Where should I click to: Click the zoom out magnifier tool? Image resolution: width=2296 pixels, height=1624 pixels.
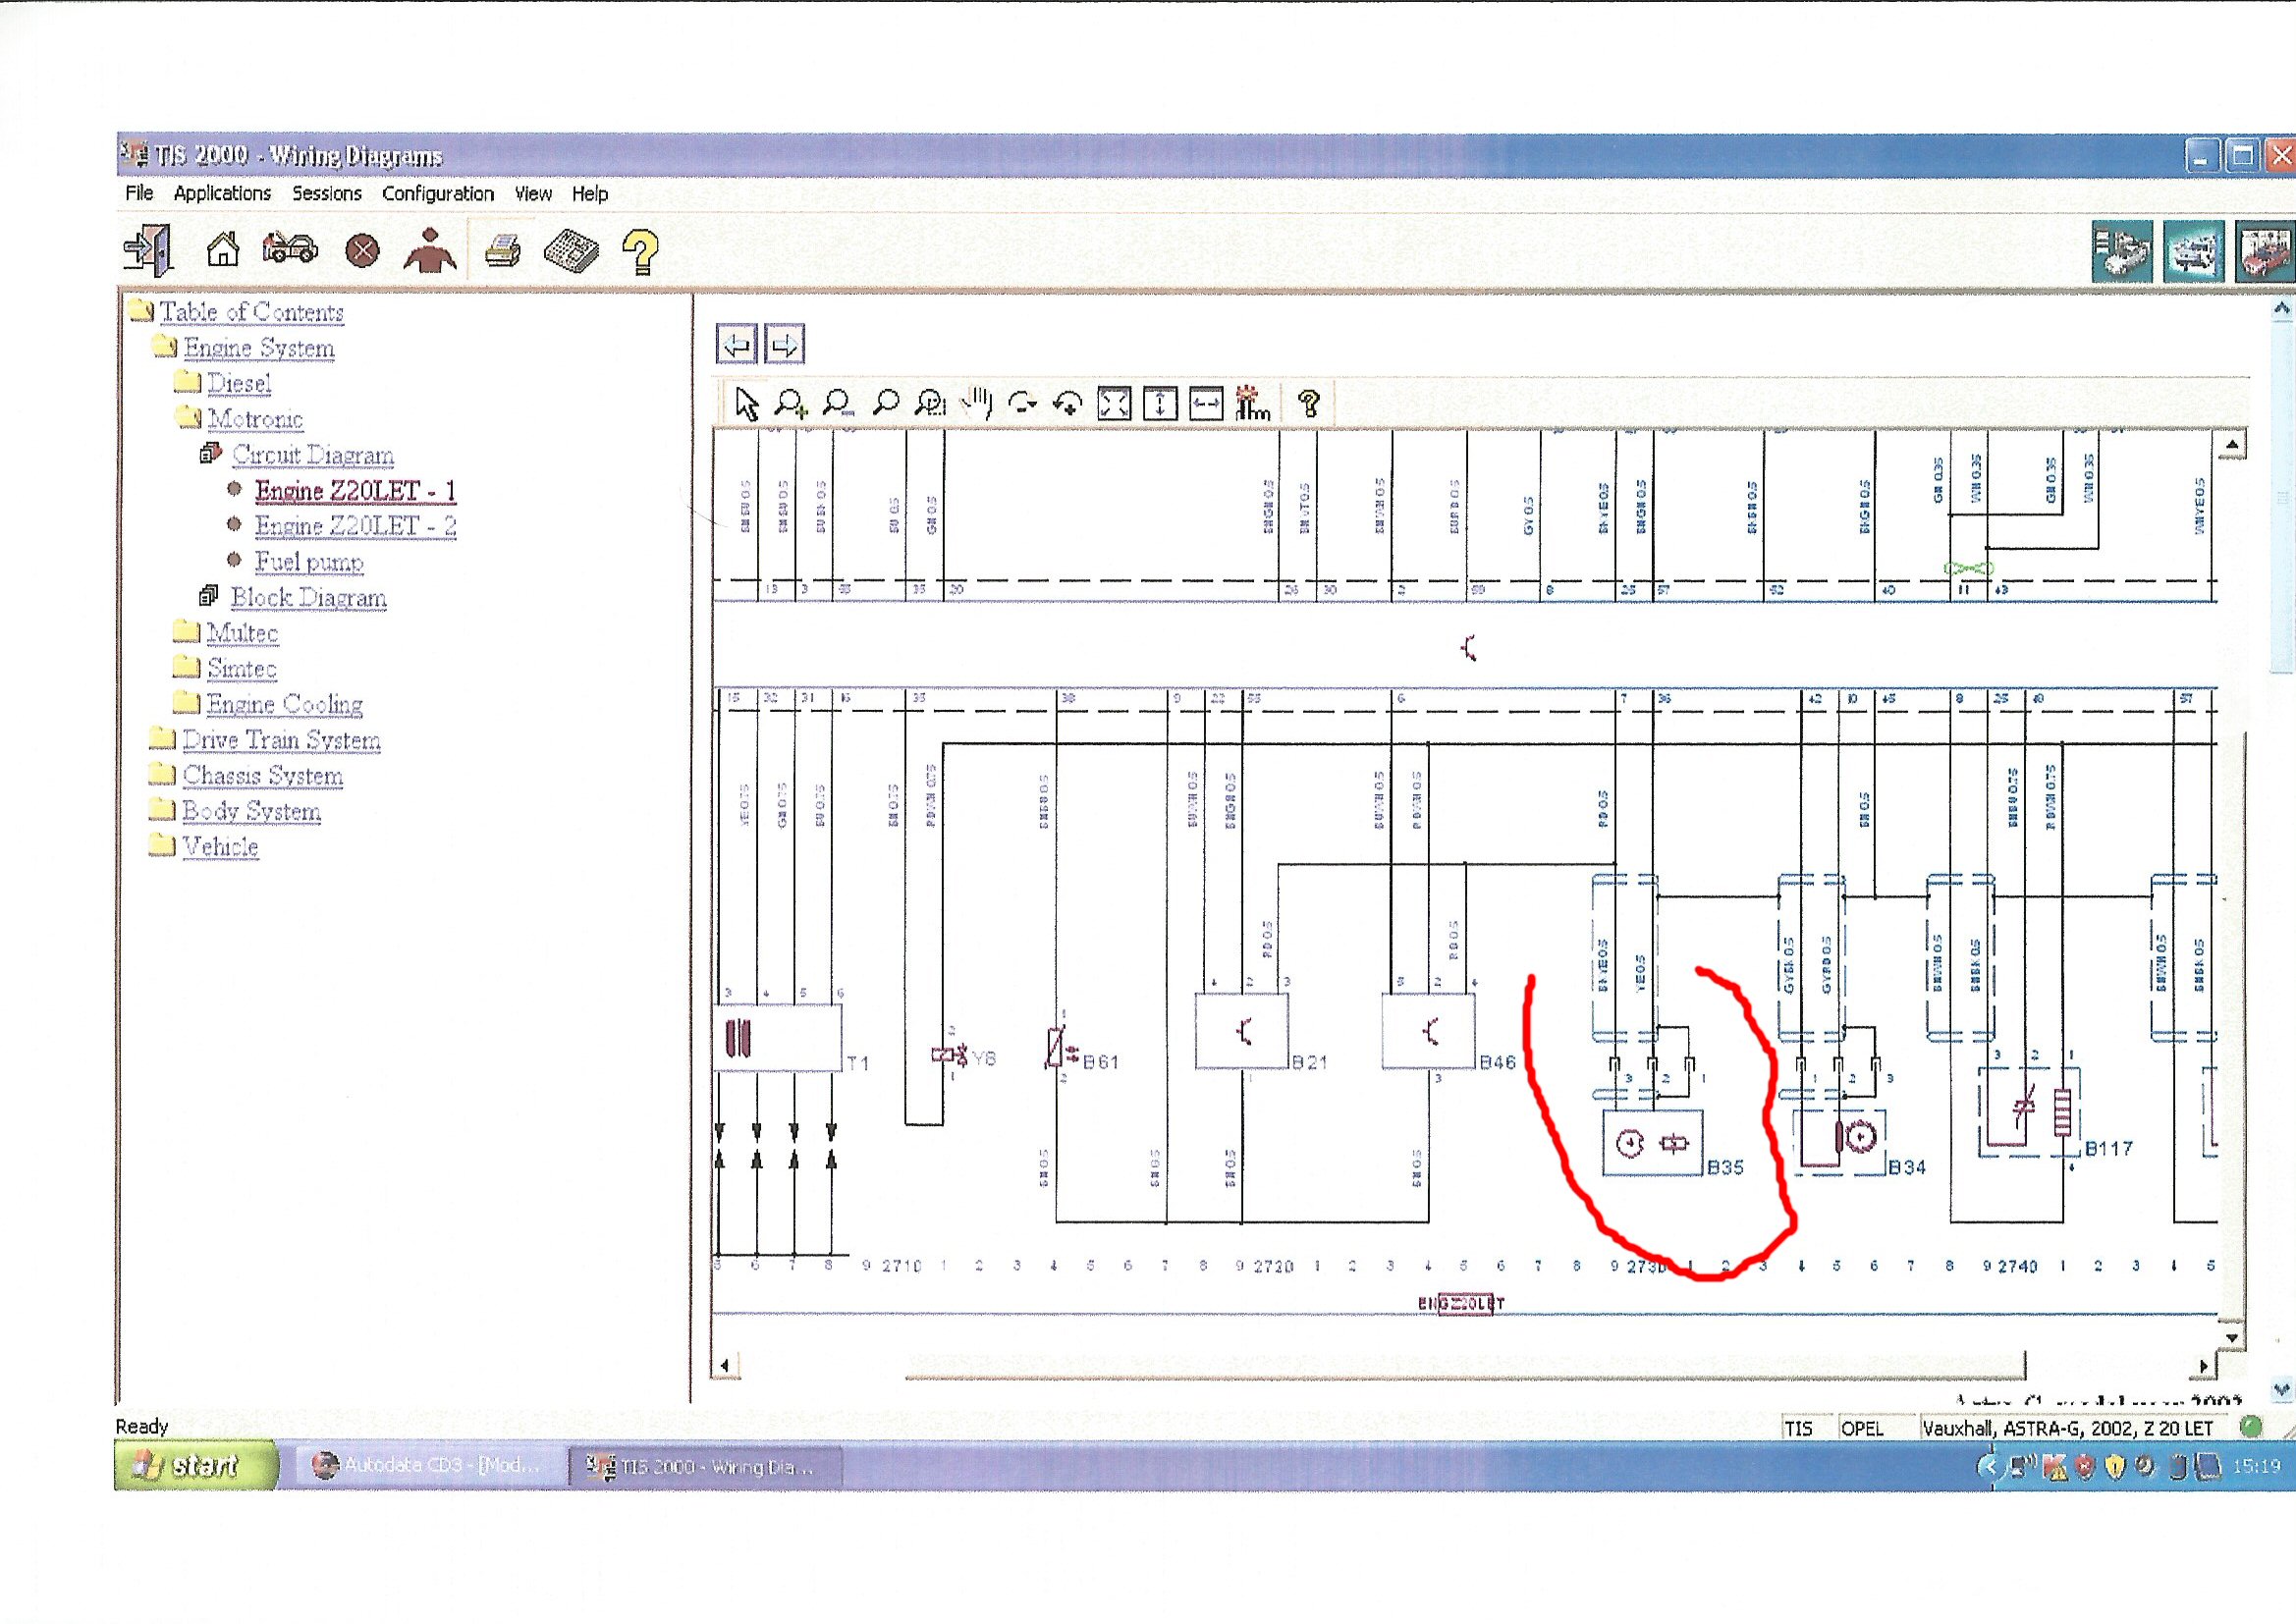click(838, 404)
